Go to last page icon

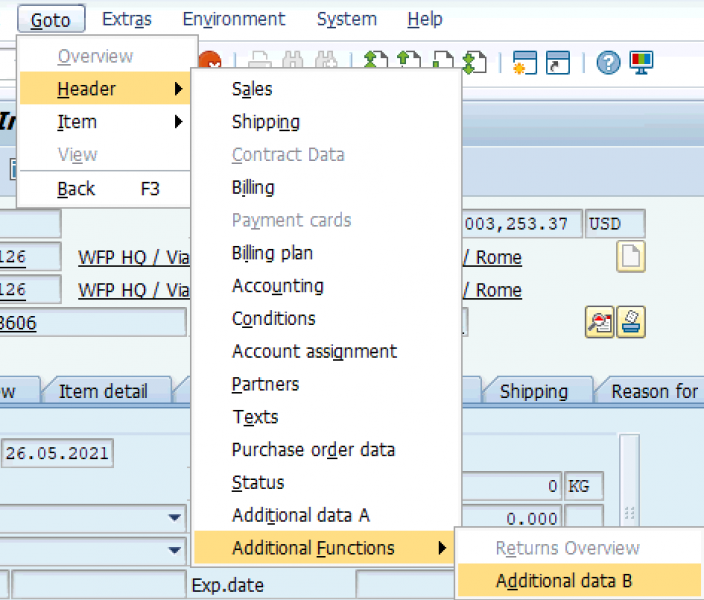pyautogui.click(x=475, y=62)
